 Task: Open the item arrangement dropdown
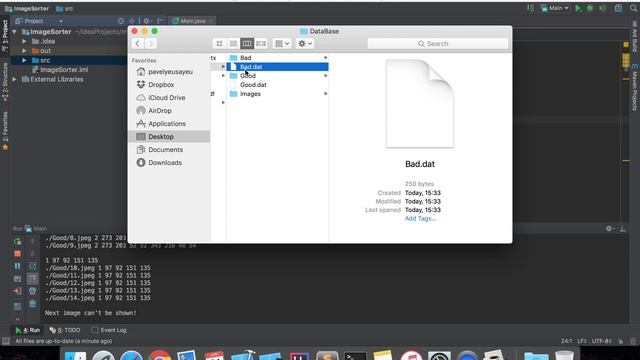click(282, 44)
